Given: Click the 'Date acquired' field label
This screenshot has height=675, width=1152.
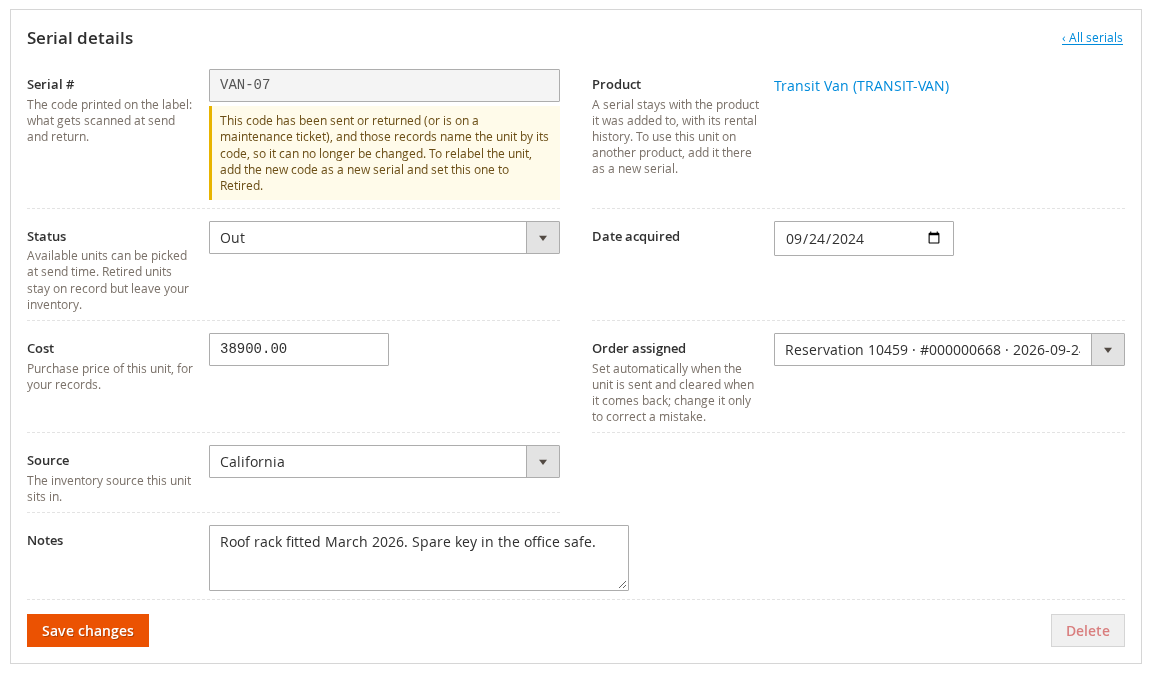Looking at the screenshot, I should [636, 237].
